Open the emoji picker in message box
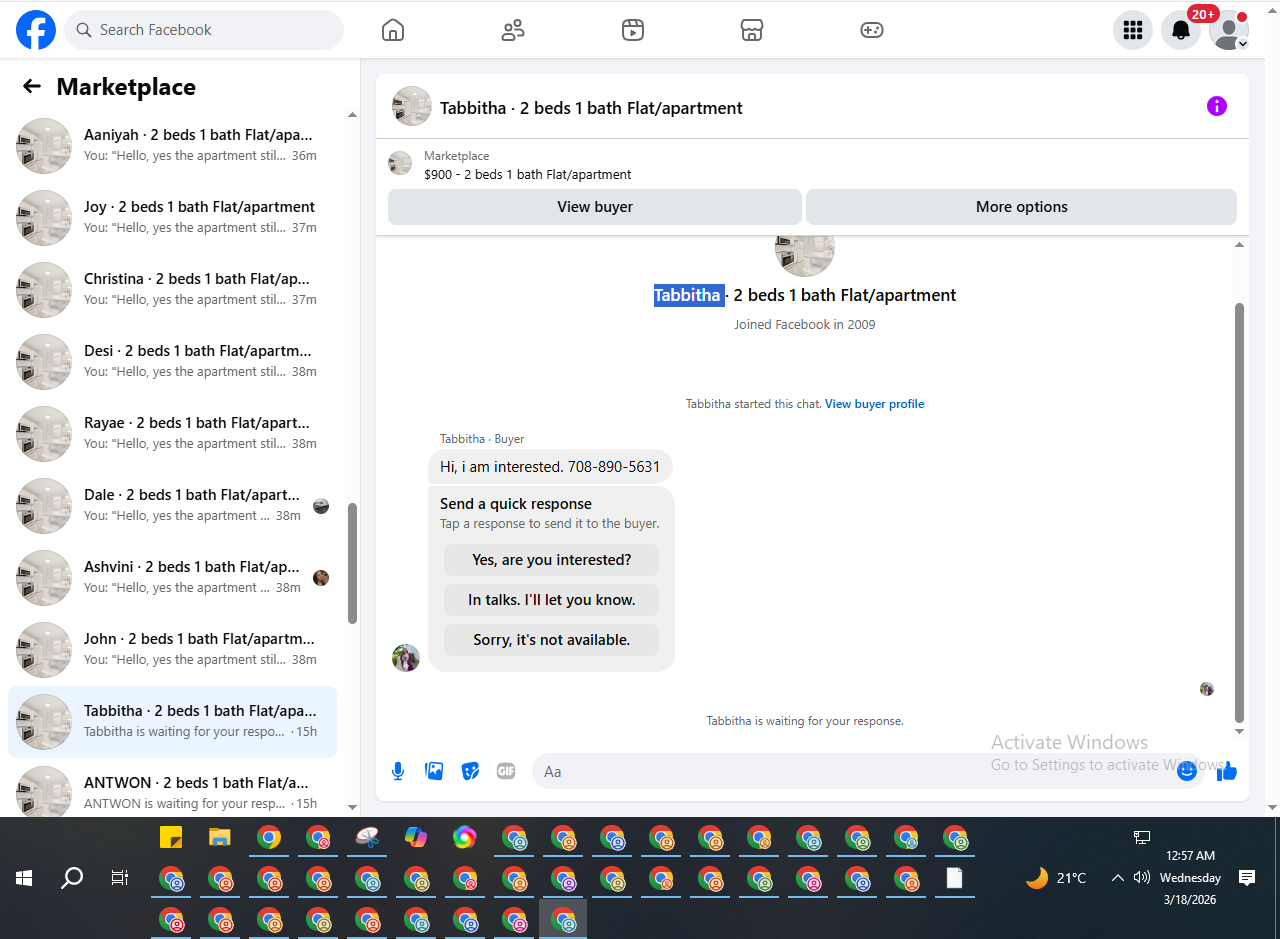This screenshot has width=1280, height=939. (x=1187, y=771)
